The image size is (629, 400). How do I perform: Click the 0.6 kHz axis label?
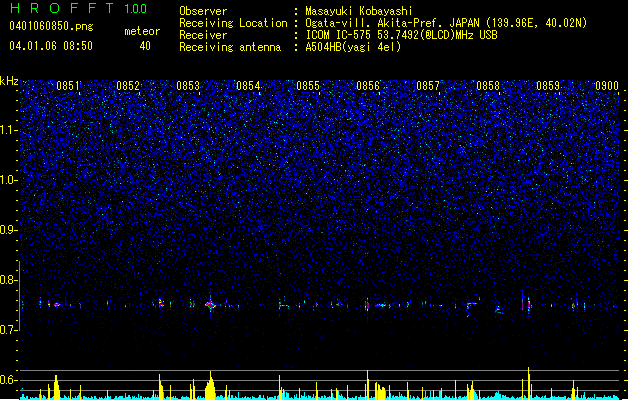9,380
